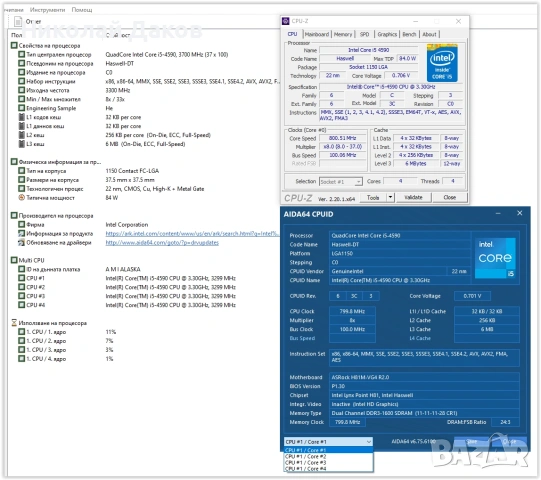
Task: Open the Tools dropdown arrow in CPU-Z
Action: (x=390, y=197)
